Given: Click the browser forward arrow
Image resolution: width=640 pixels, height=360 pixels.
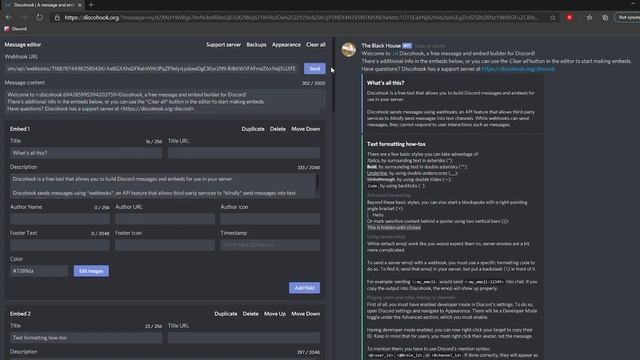Looking at the screenshot, I should [24, 18].
